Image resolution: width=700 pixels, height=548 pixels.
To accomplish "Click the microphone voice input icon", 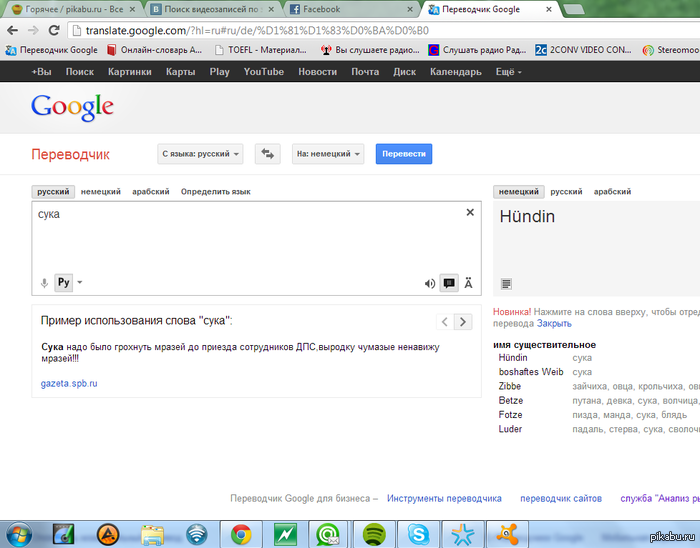I will [44, 283].
